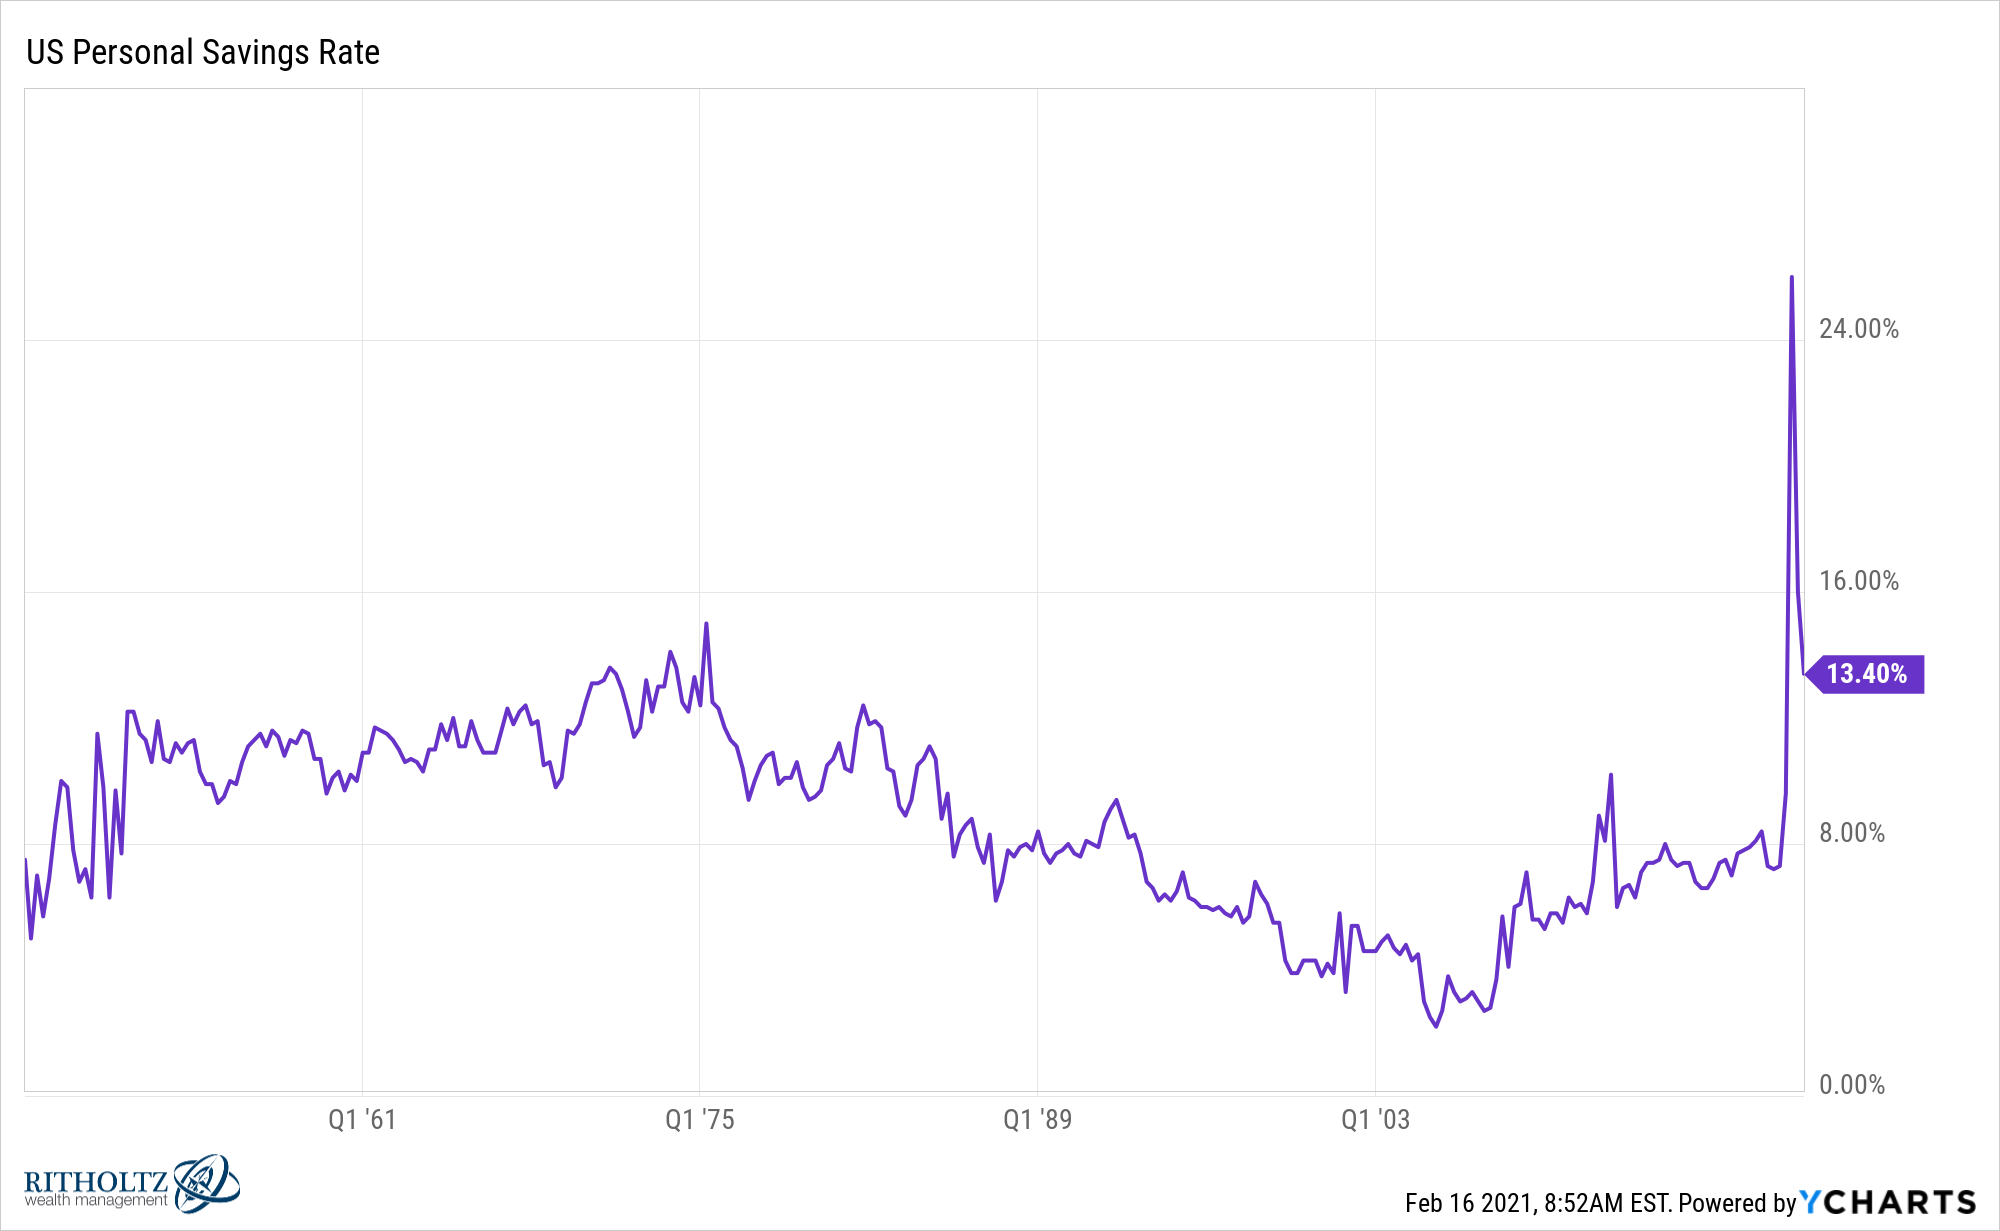Click the 'wealth management' tagline text
The width and height of the screenshot is (2000, 1231).
96,1200
